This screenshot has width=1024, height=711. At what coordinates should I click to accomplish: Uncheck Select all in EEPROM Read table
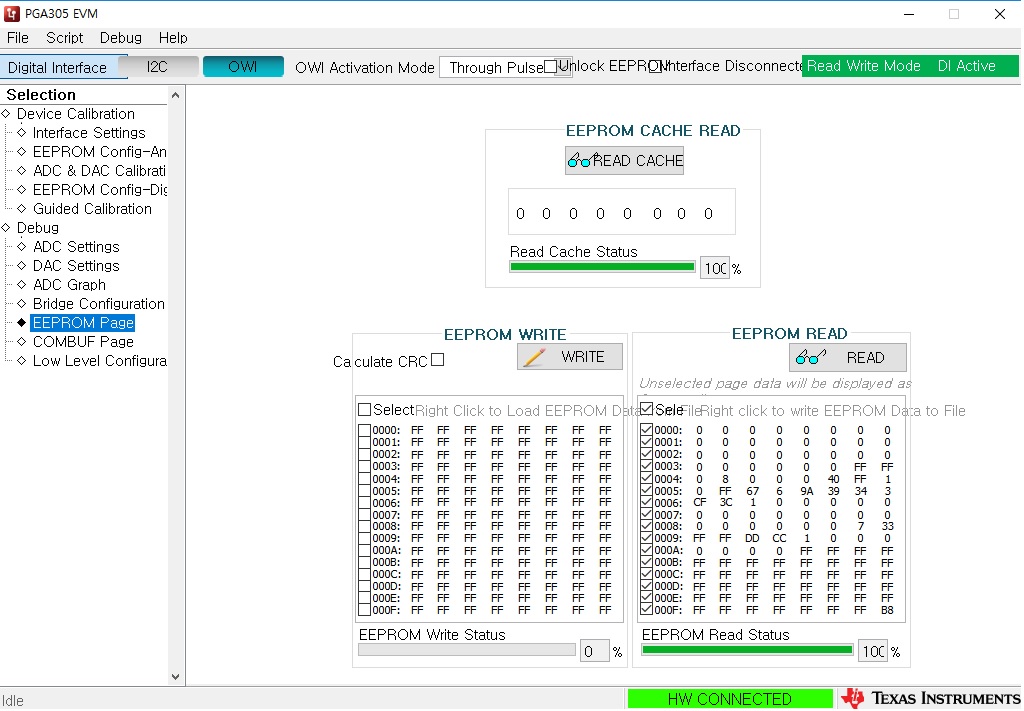(x=647, y=409)
